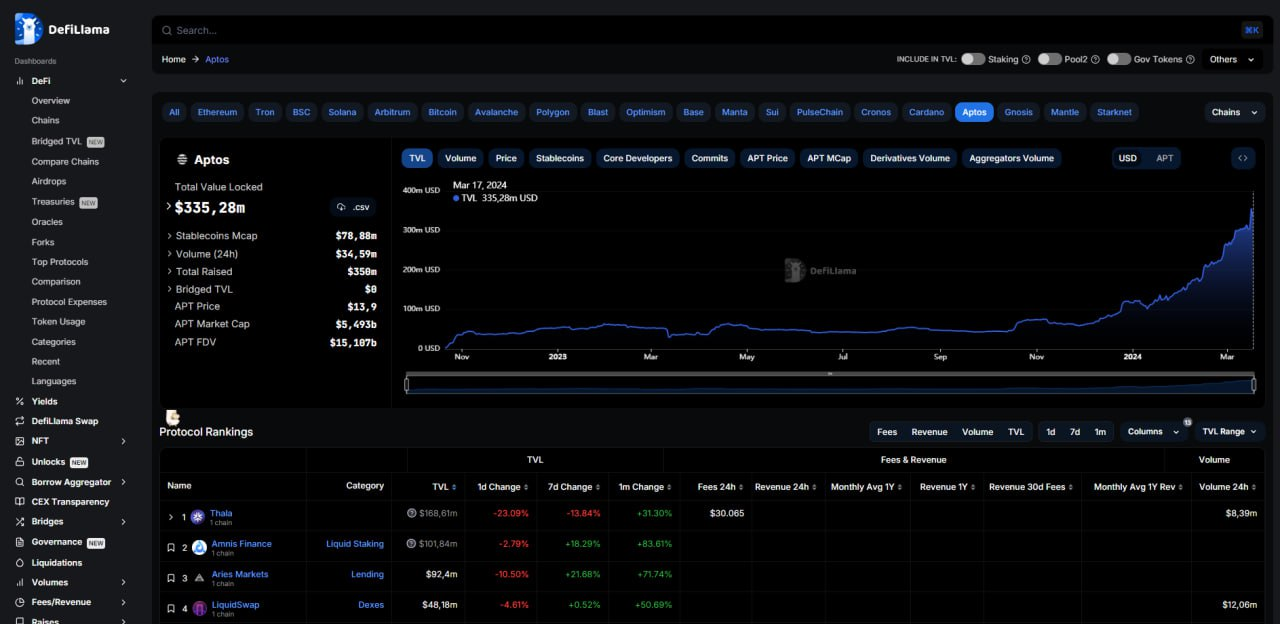Click the Pool2 help question mark icon
The width and height of the screenshot is (1280, 624).
[1095, 59]
